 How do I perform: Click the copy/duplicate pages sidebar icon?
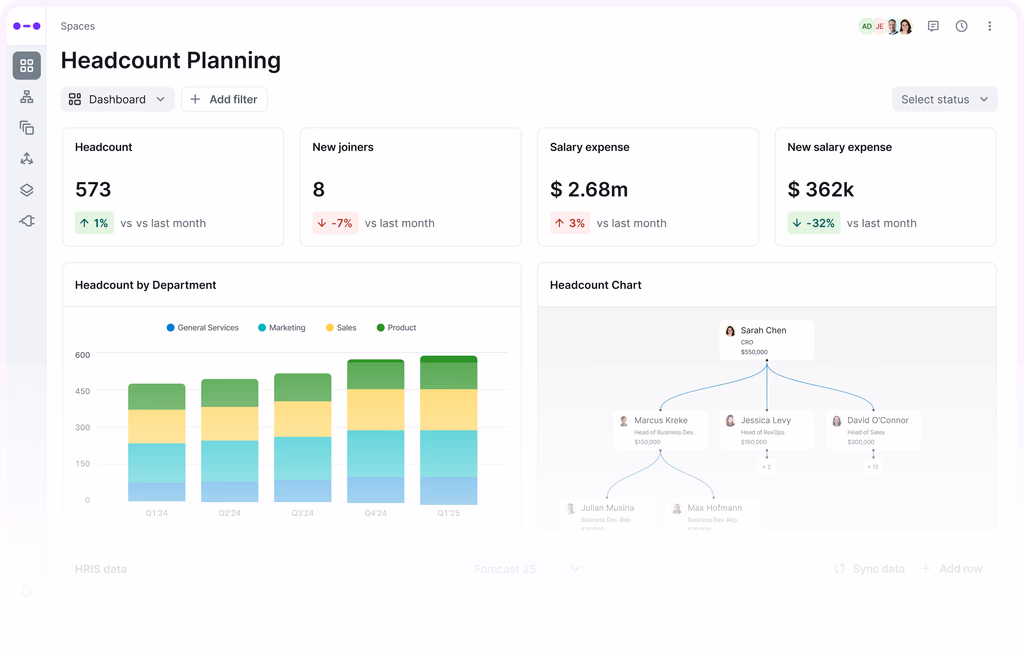click(27, 127)
